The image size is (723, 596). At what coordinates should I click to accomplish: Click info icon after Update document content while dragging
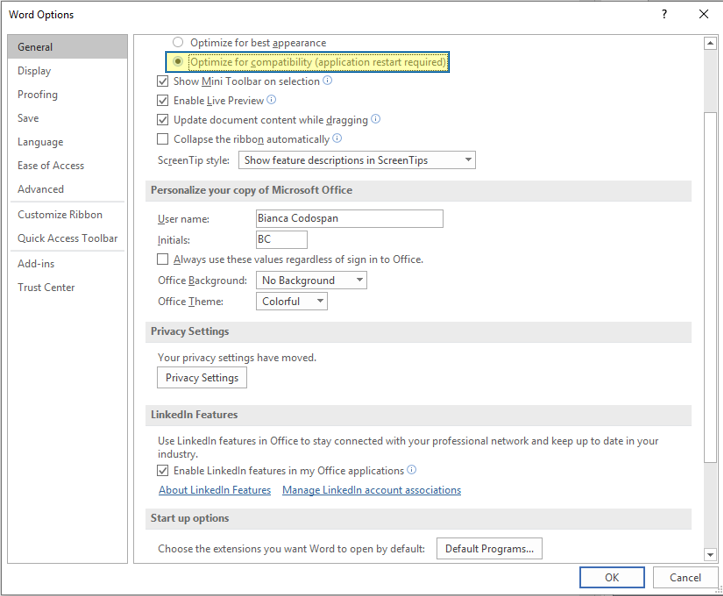[376, 119]
